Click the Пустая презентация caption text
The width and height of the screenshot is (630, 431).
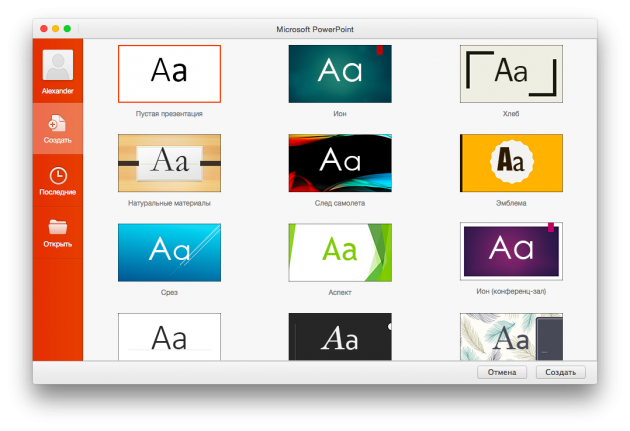pos(169,114)
